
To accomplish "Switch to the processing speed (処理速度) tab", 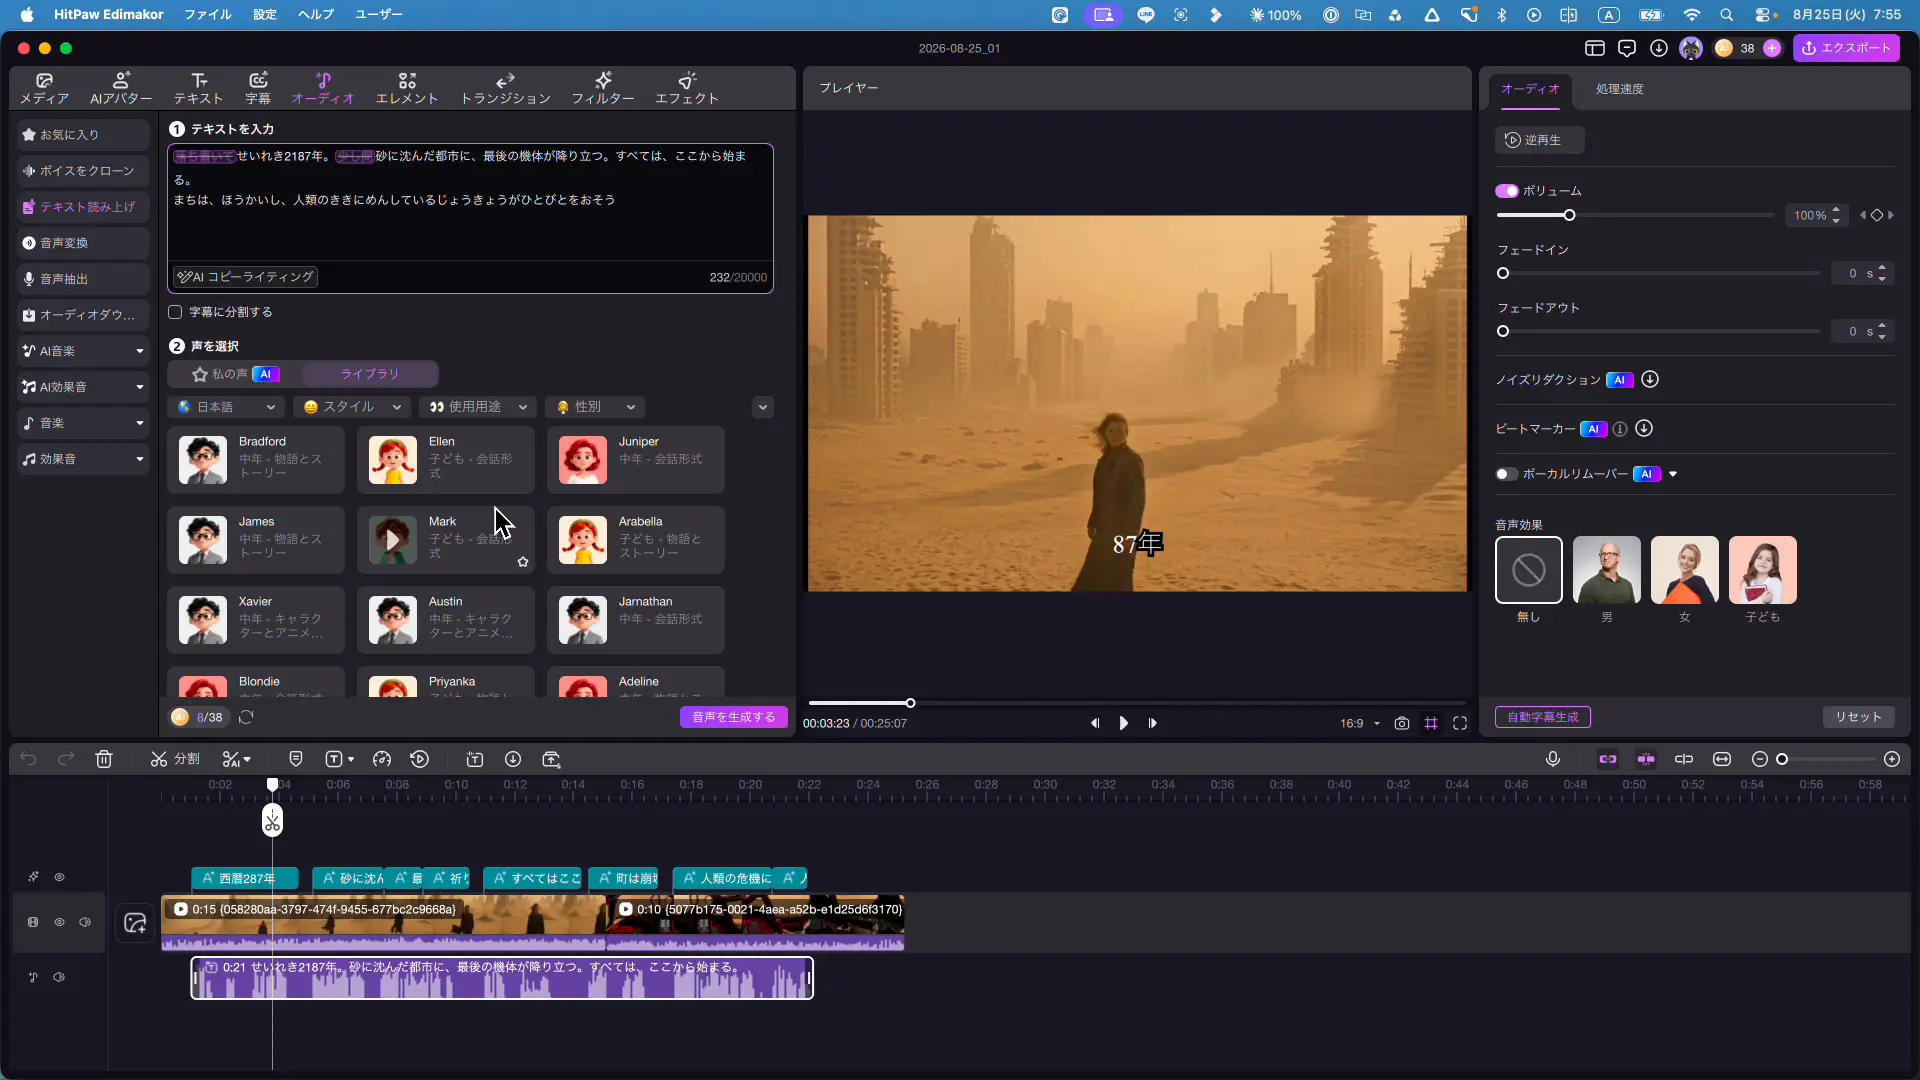I will 1620,89.
